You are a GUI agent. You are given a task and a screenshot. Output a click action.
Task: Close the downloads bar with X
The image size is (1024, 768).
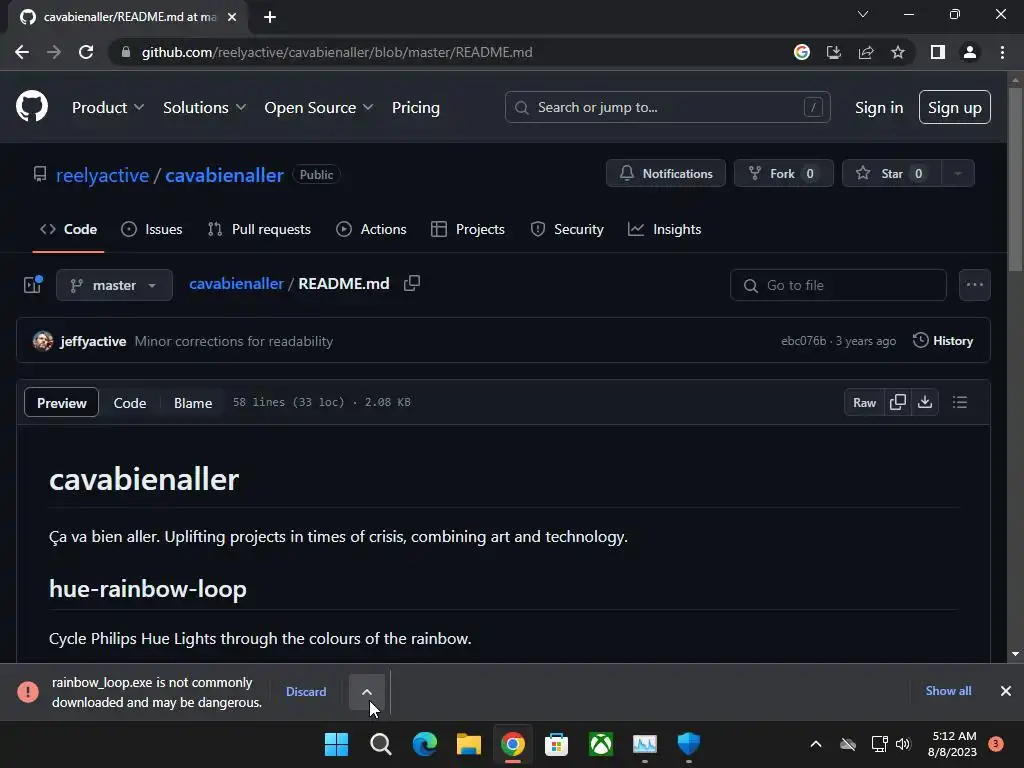(x=1006, y=691)
